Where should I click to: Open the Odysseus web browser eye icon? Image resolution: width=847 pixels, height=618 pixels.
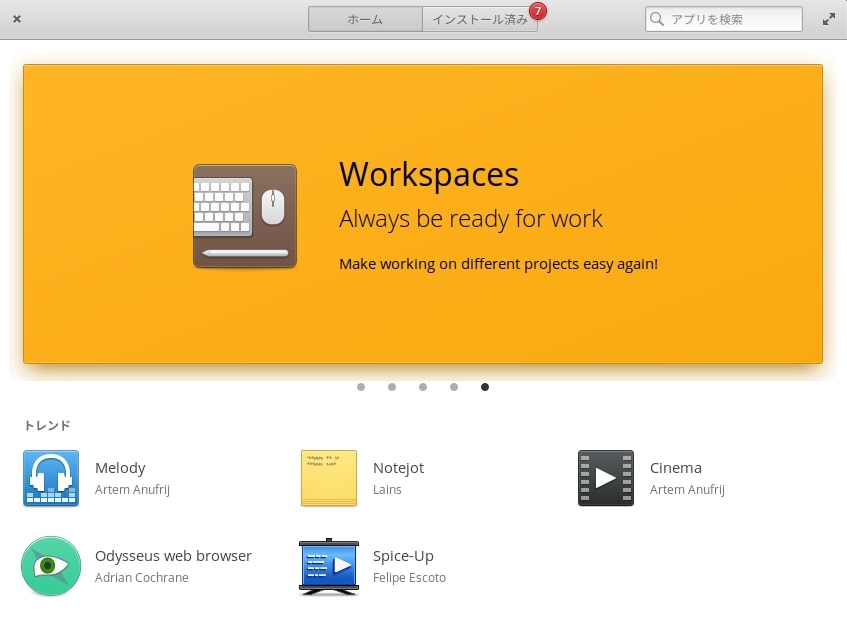point(51,566)
